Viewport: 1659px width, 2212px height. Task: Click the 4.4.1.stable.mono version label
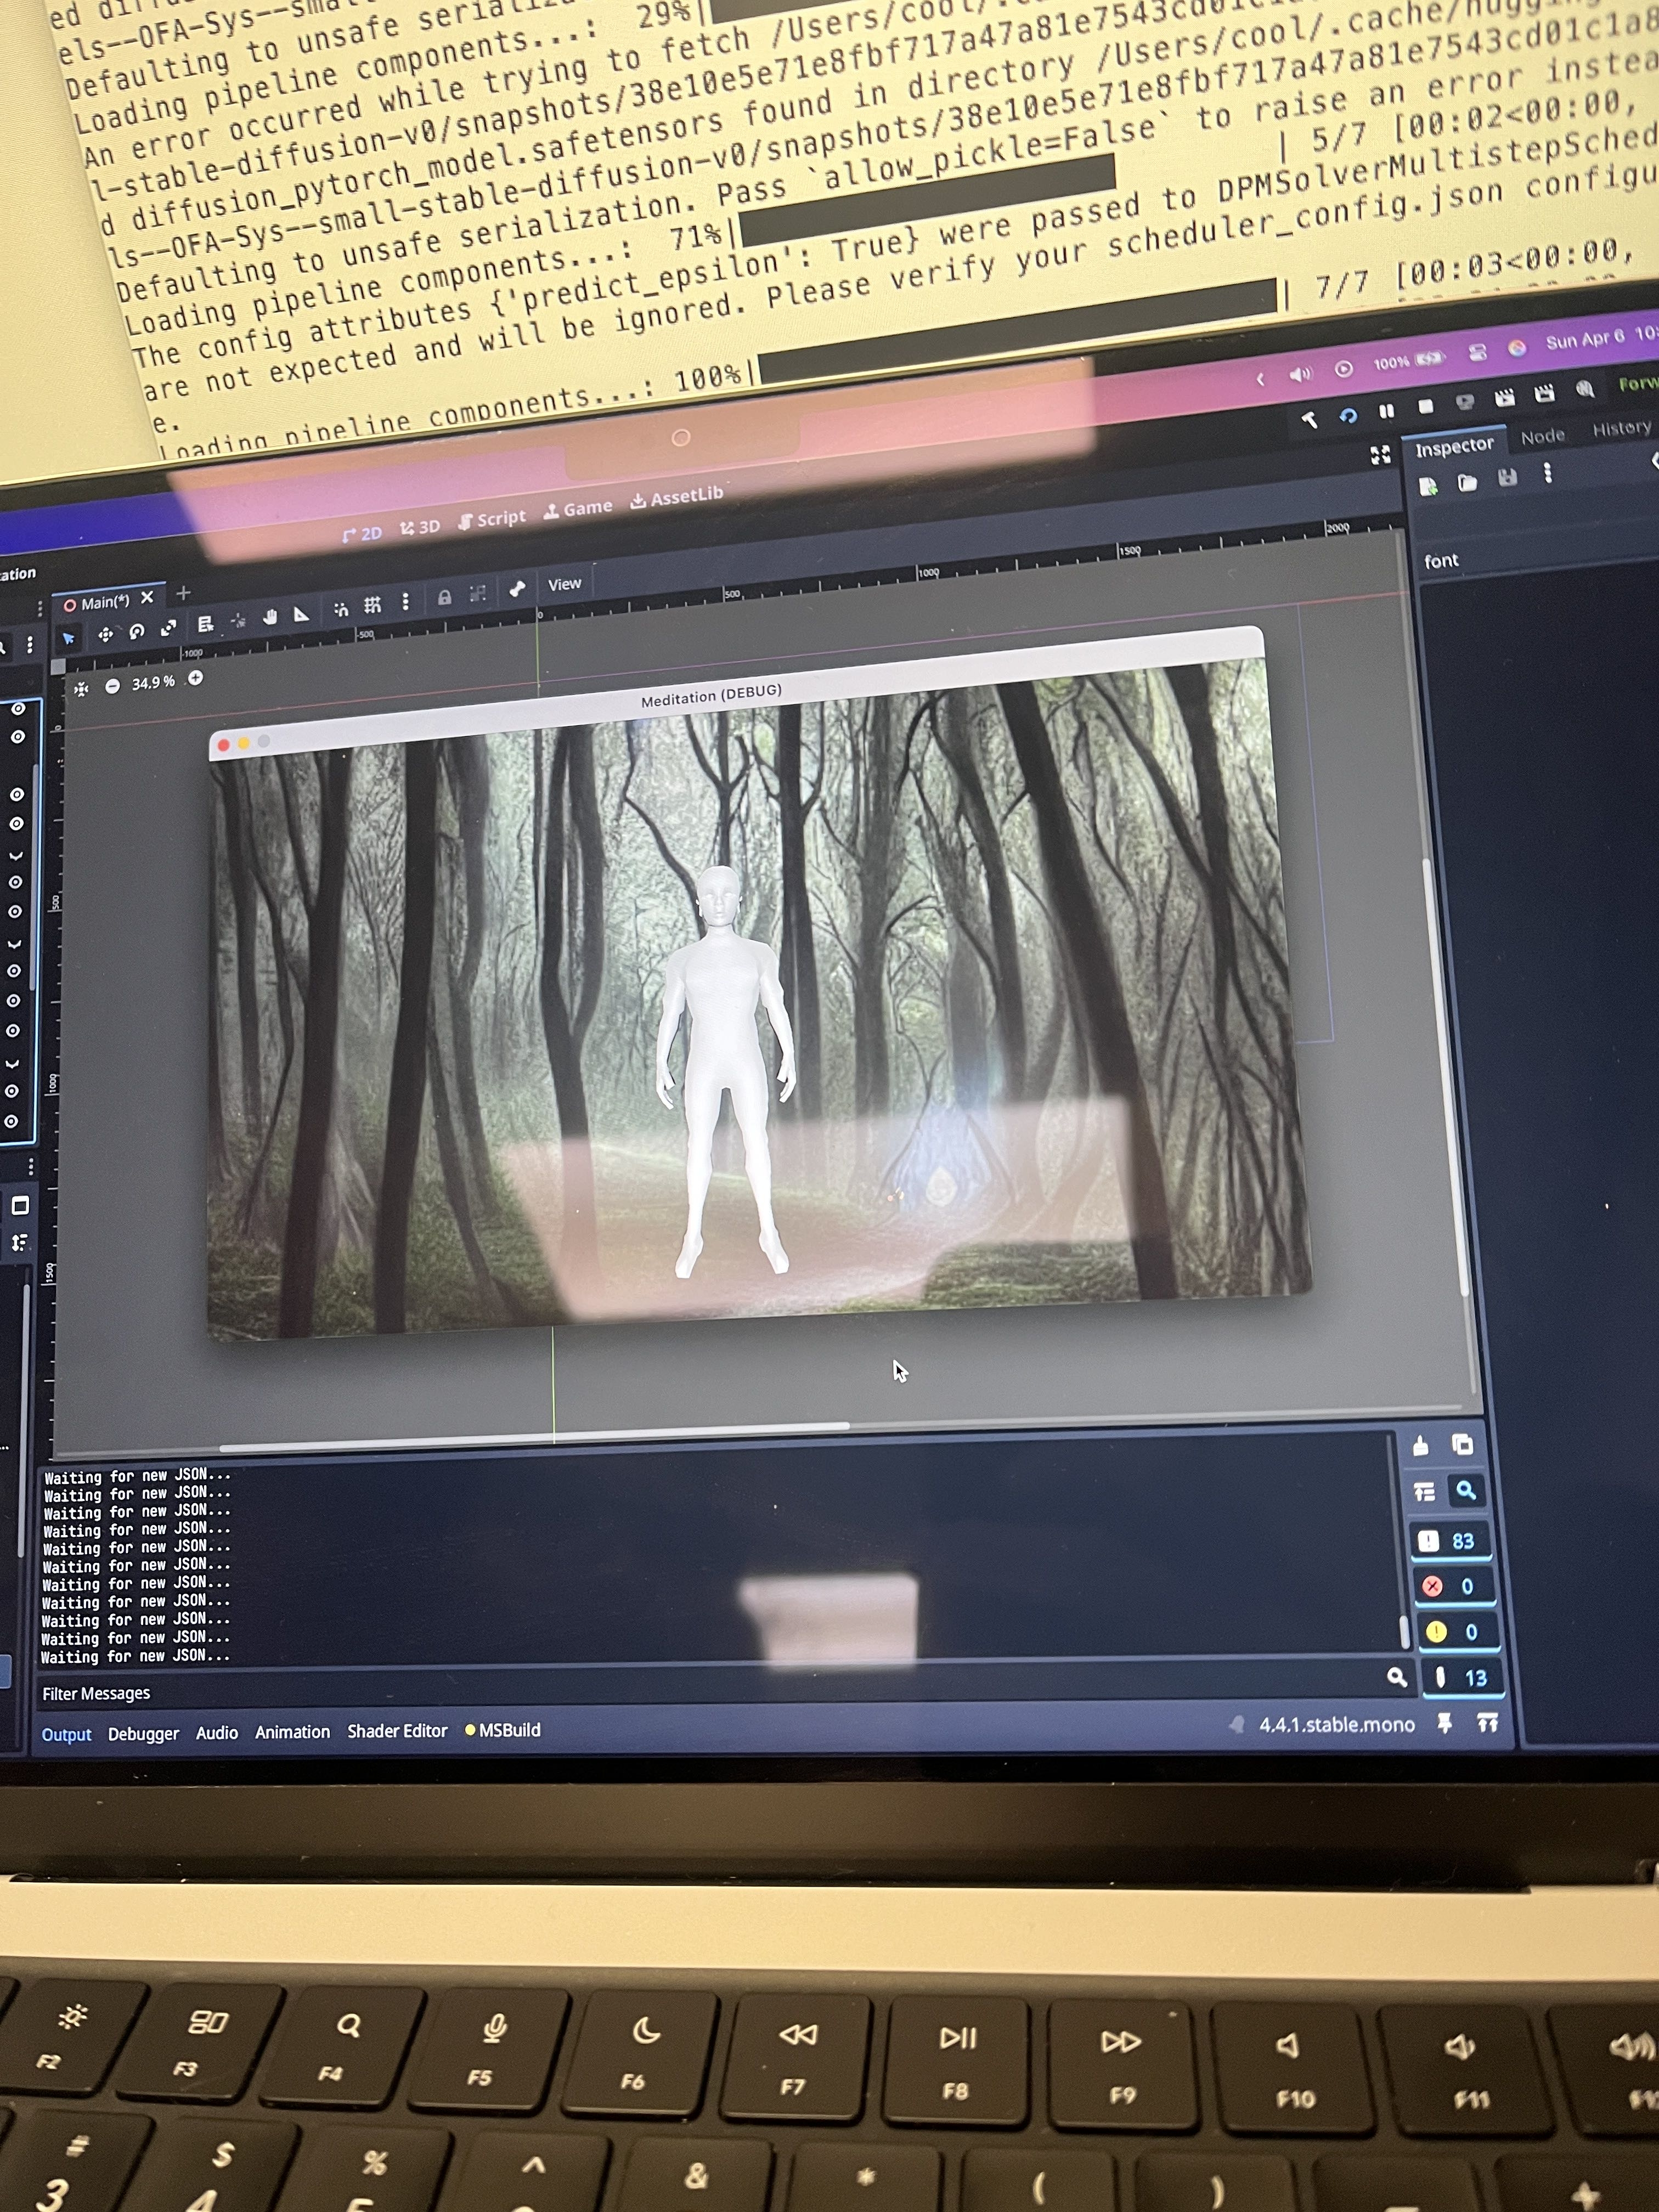click(1336, 1725)
